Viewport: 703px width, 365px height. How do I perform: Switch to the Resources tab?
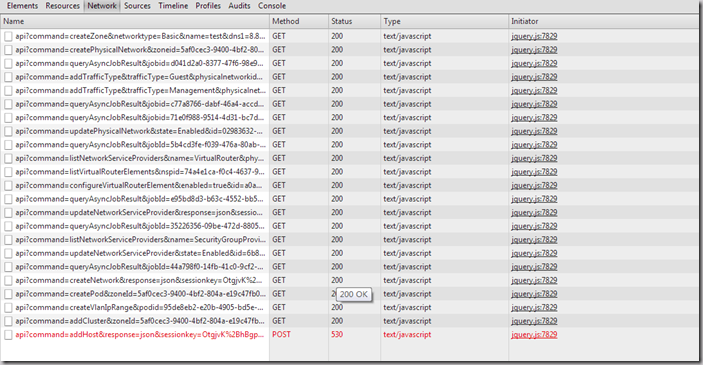click(x=62, y=6)
